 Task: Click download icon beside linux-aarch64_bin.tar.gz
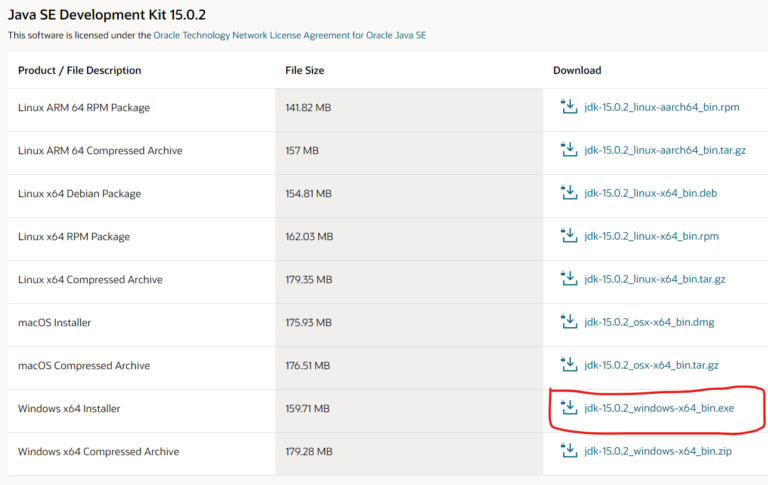point(569,149)
